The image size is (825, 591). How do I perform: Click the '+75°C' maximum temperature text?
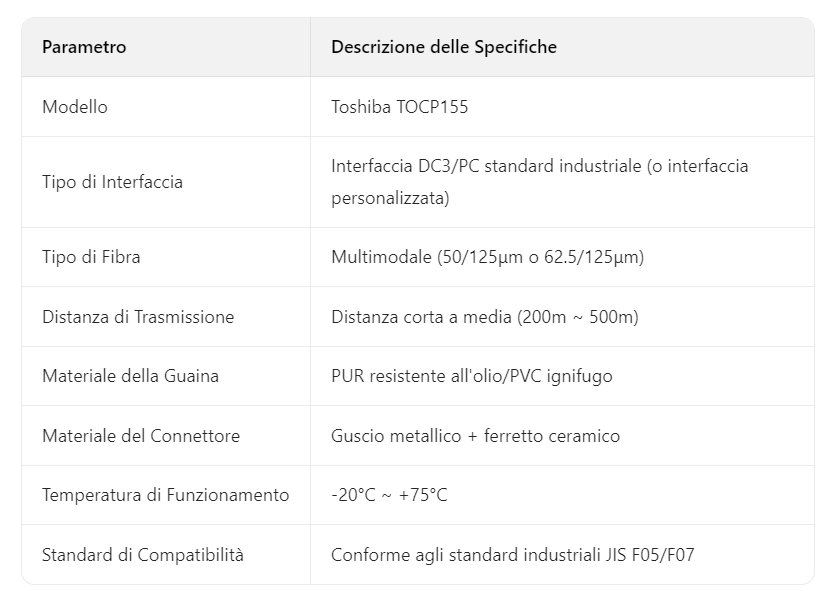tap(422, 495)
